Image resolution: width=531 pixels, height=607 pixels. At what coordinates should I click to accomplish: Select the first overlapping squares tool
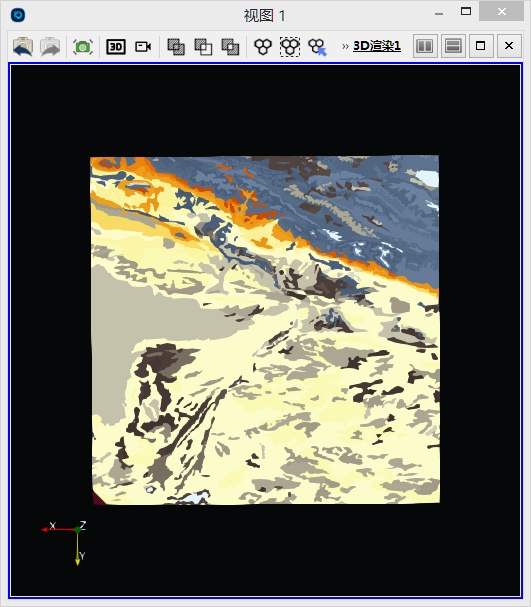coord(176,47)
